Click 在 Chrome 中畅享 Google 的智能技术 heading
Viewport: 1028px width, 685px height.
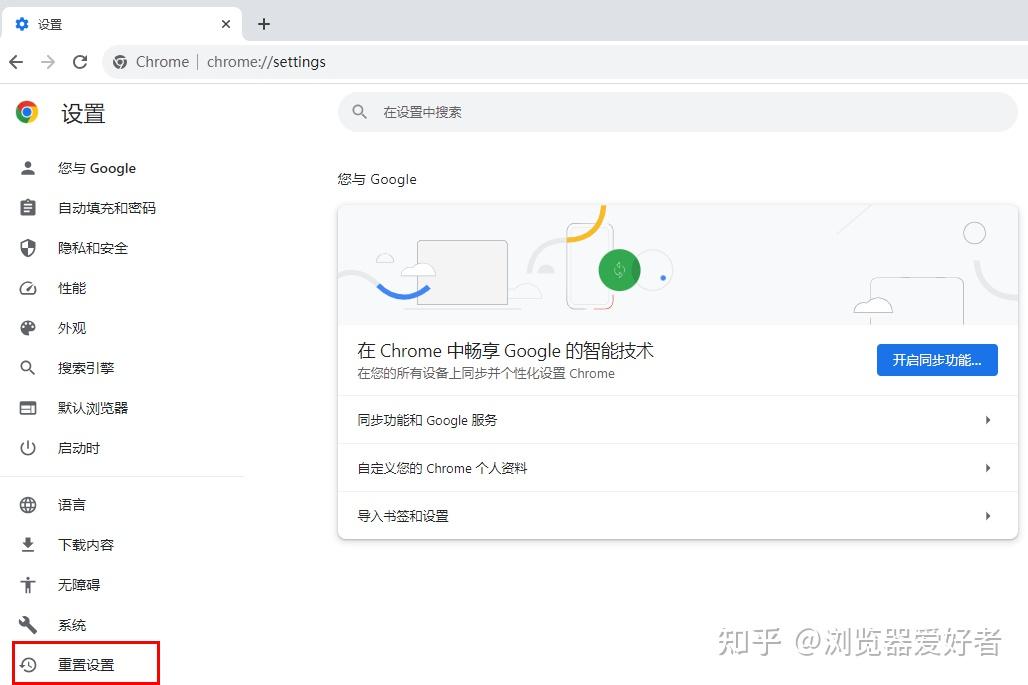tap(505, 351)
